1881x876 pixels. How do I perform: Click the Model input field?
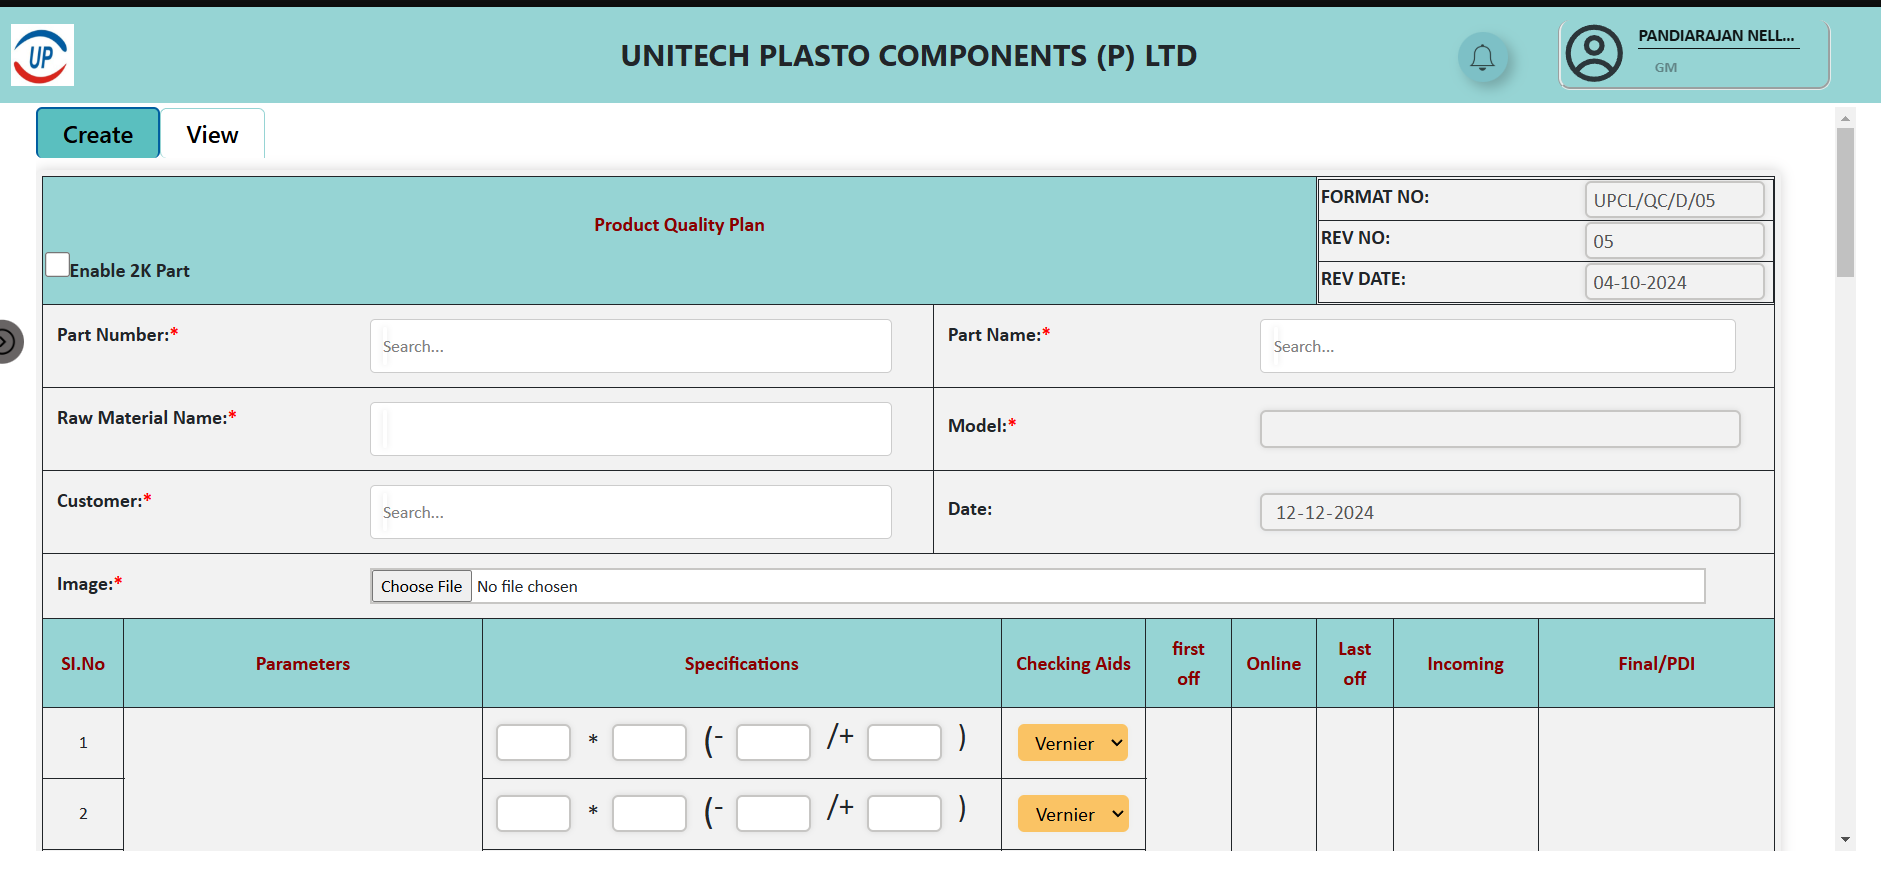1500,429
